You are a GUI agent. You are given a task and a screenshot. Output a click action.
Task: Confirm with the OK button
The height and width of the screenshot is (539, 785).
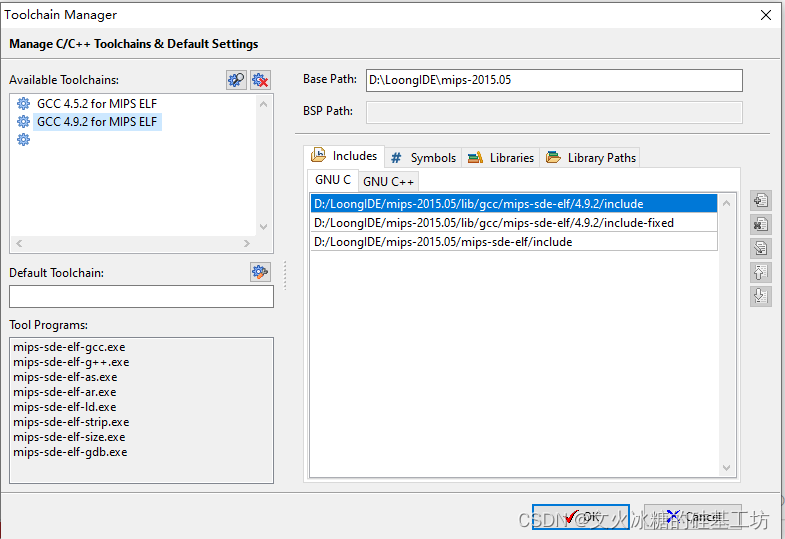pyautogui.click(x=581, y=516)
